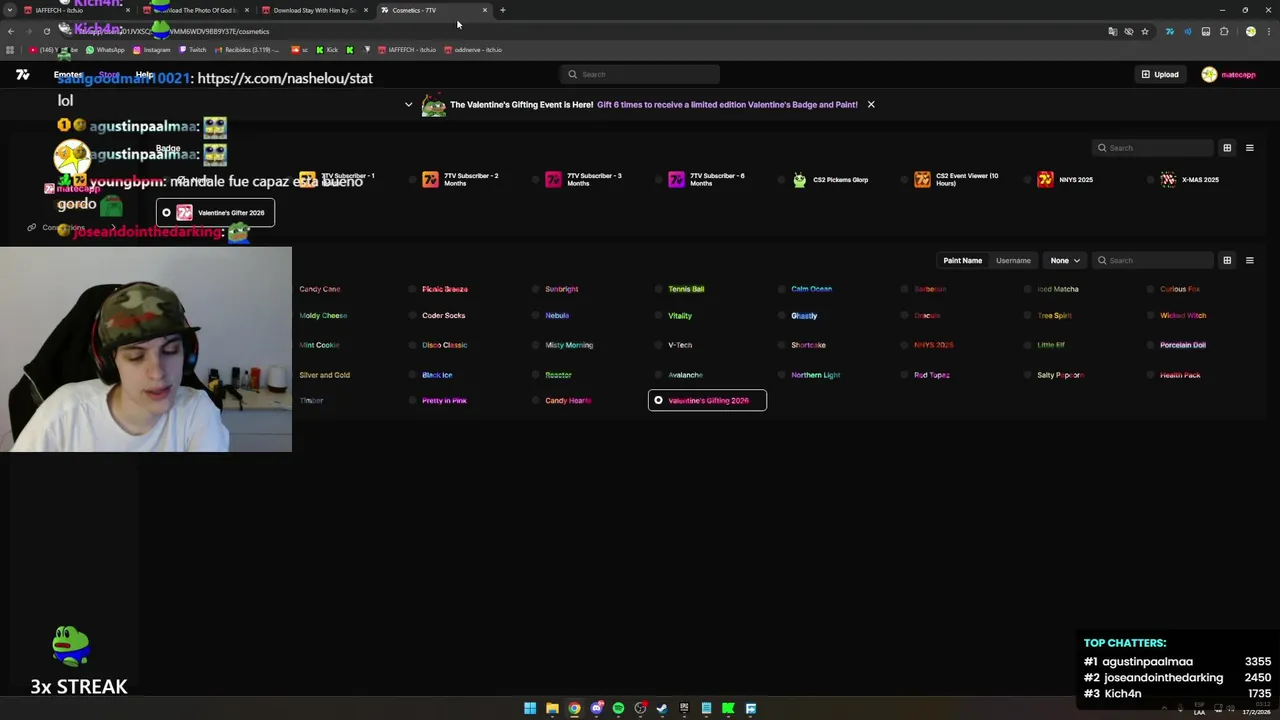Click the CS2 Pickems Glorp badge icon

799,180
